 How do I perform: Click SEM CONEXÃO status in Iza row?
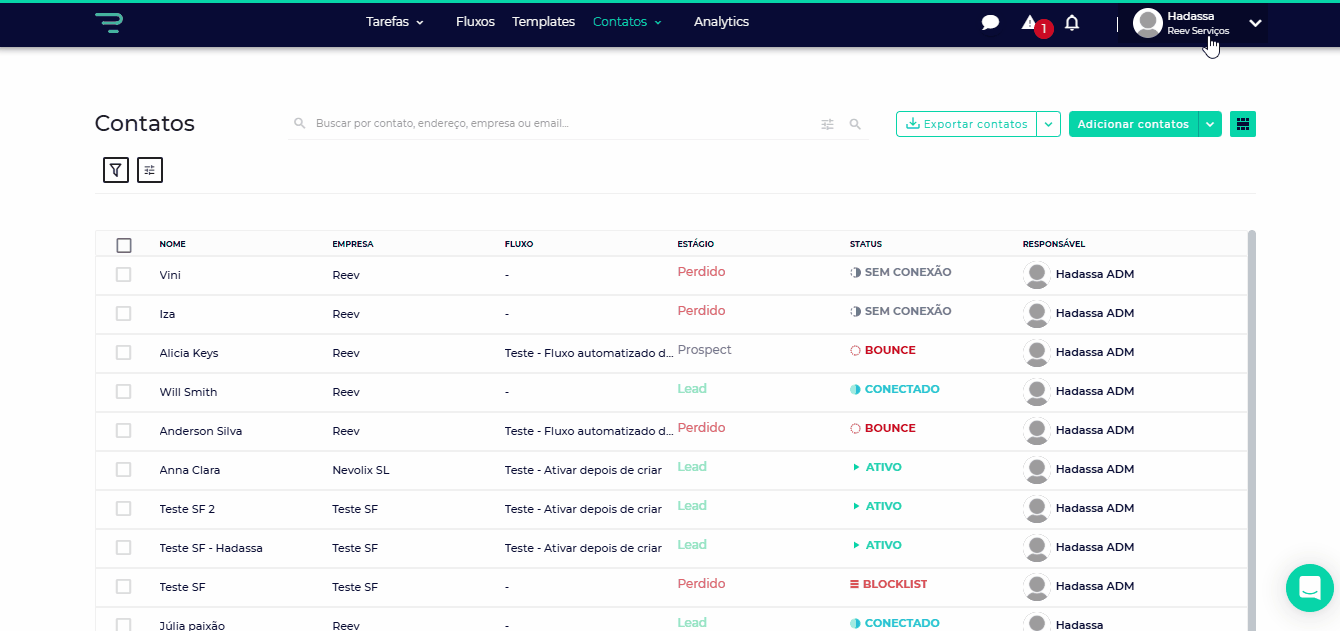[901, 311]
